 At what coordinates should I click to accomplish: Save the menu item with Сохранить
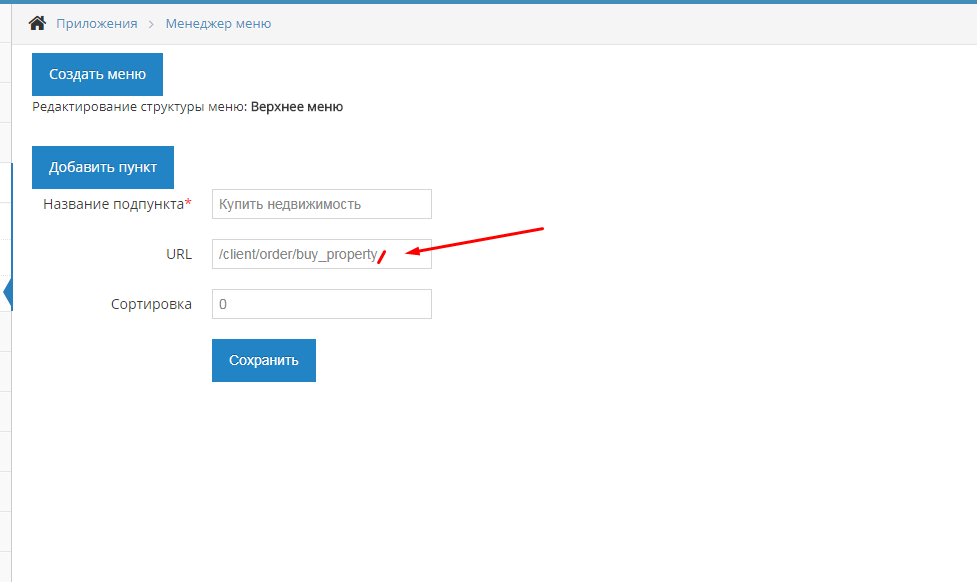263,360
